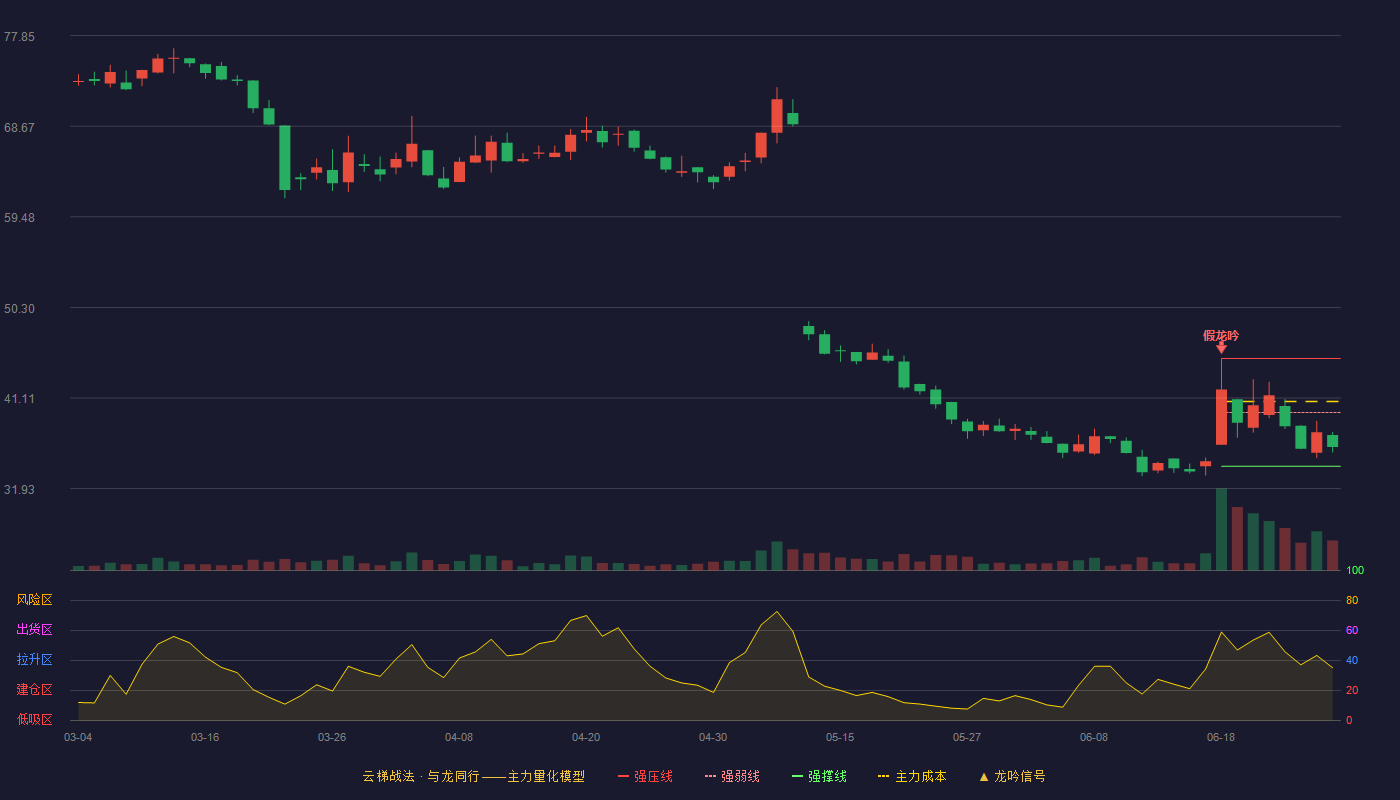The height and width of the screenshot is (800, 1400).
Task: Click the yellow dashed cost line on chart
Action: (1281, 401)
